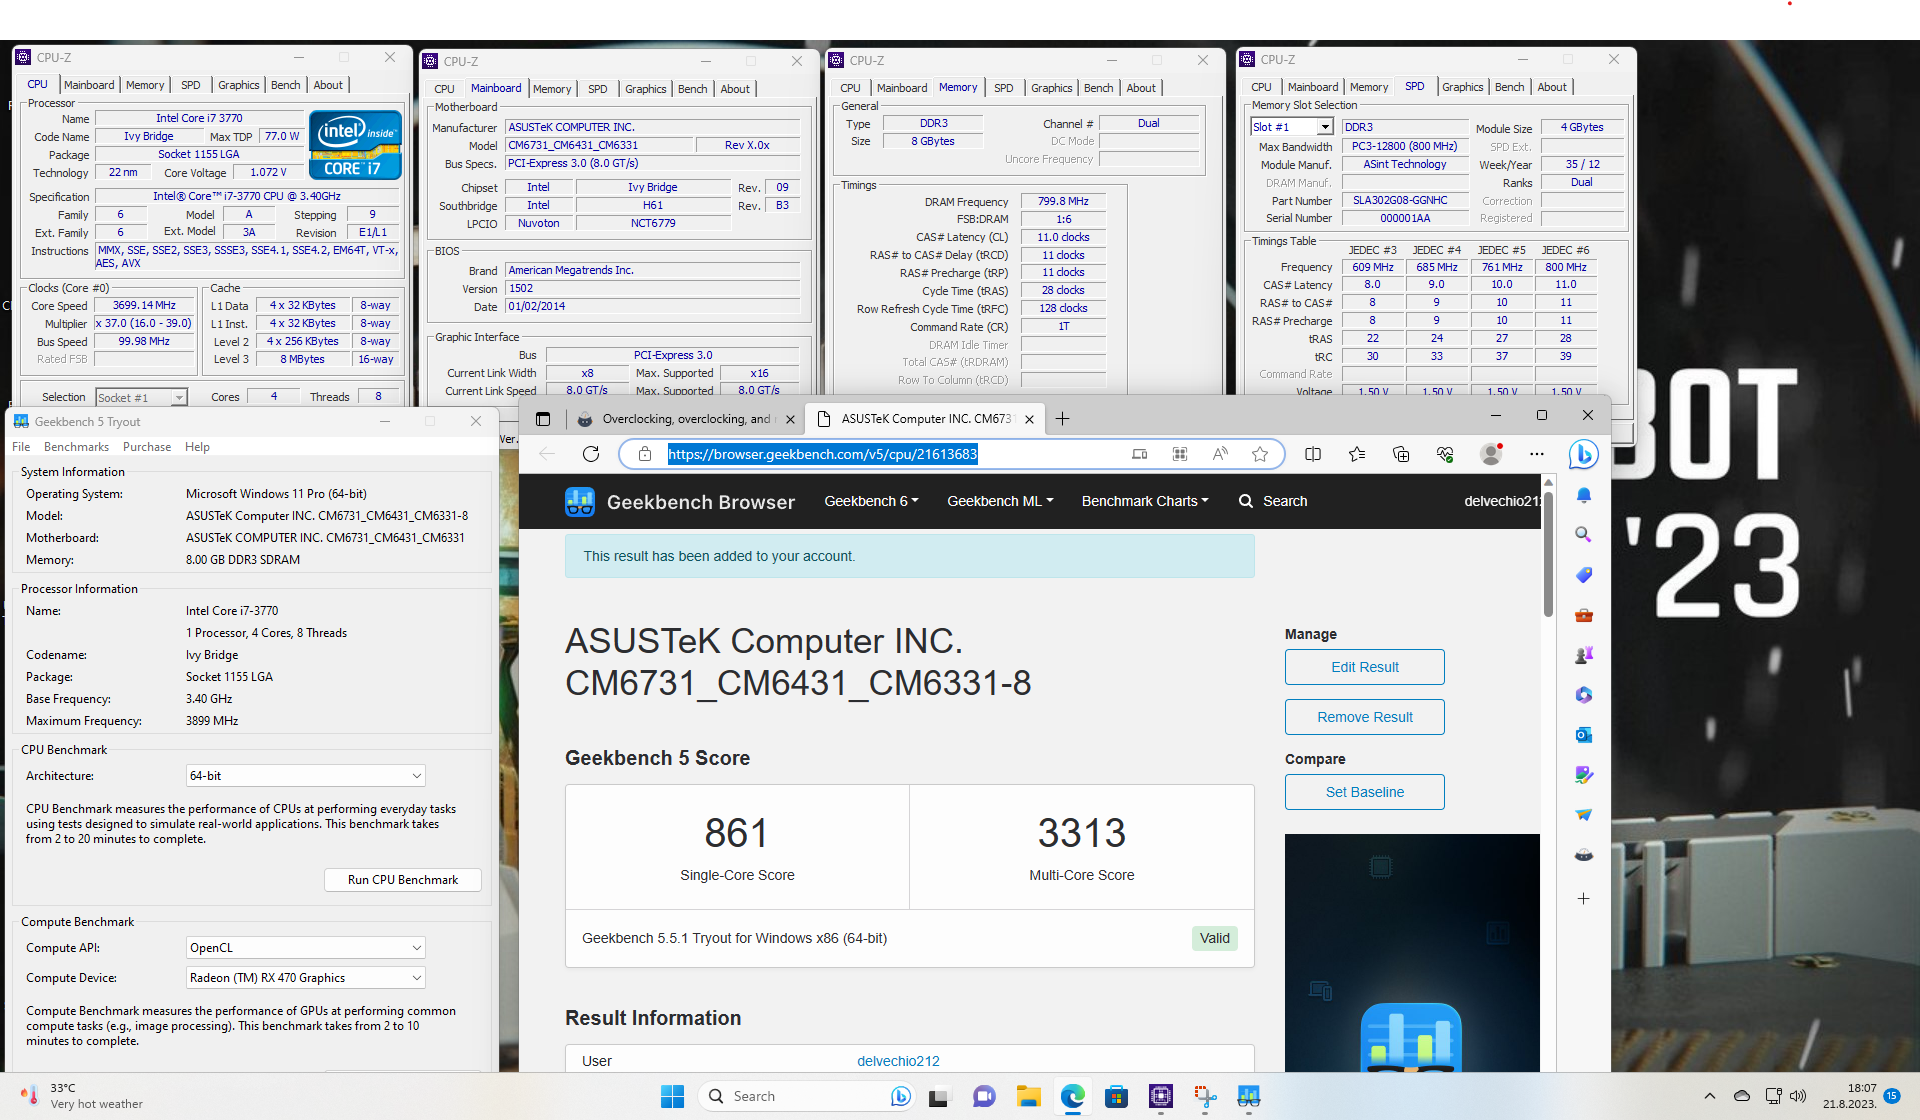Click the webpage vertical scrollbar thumb
1920x1120 pixels.
(x=1548, y=553)
